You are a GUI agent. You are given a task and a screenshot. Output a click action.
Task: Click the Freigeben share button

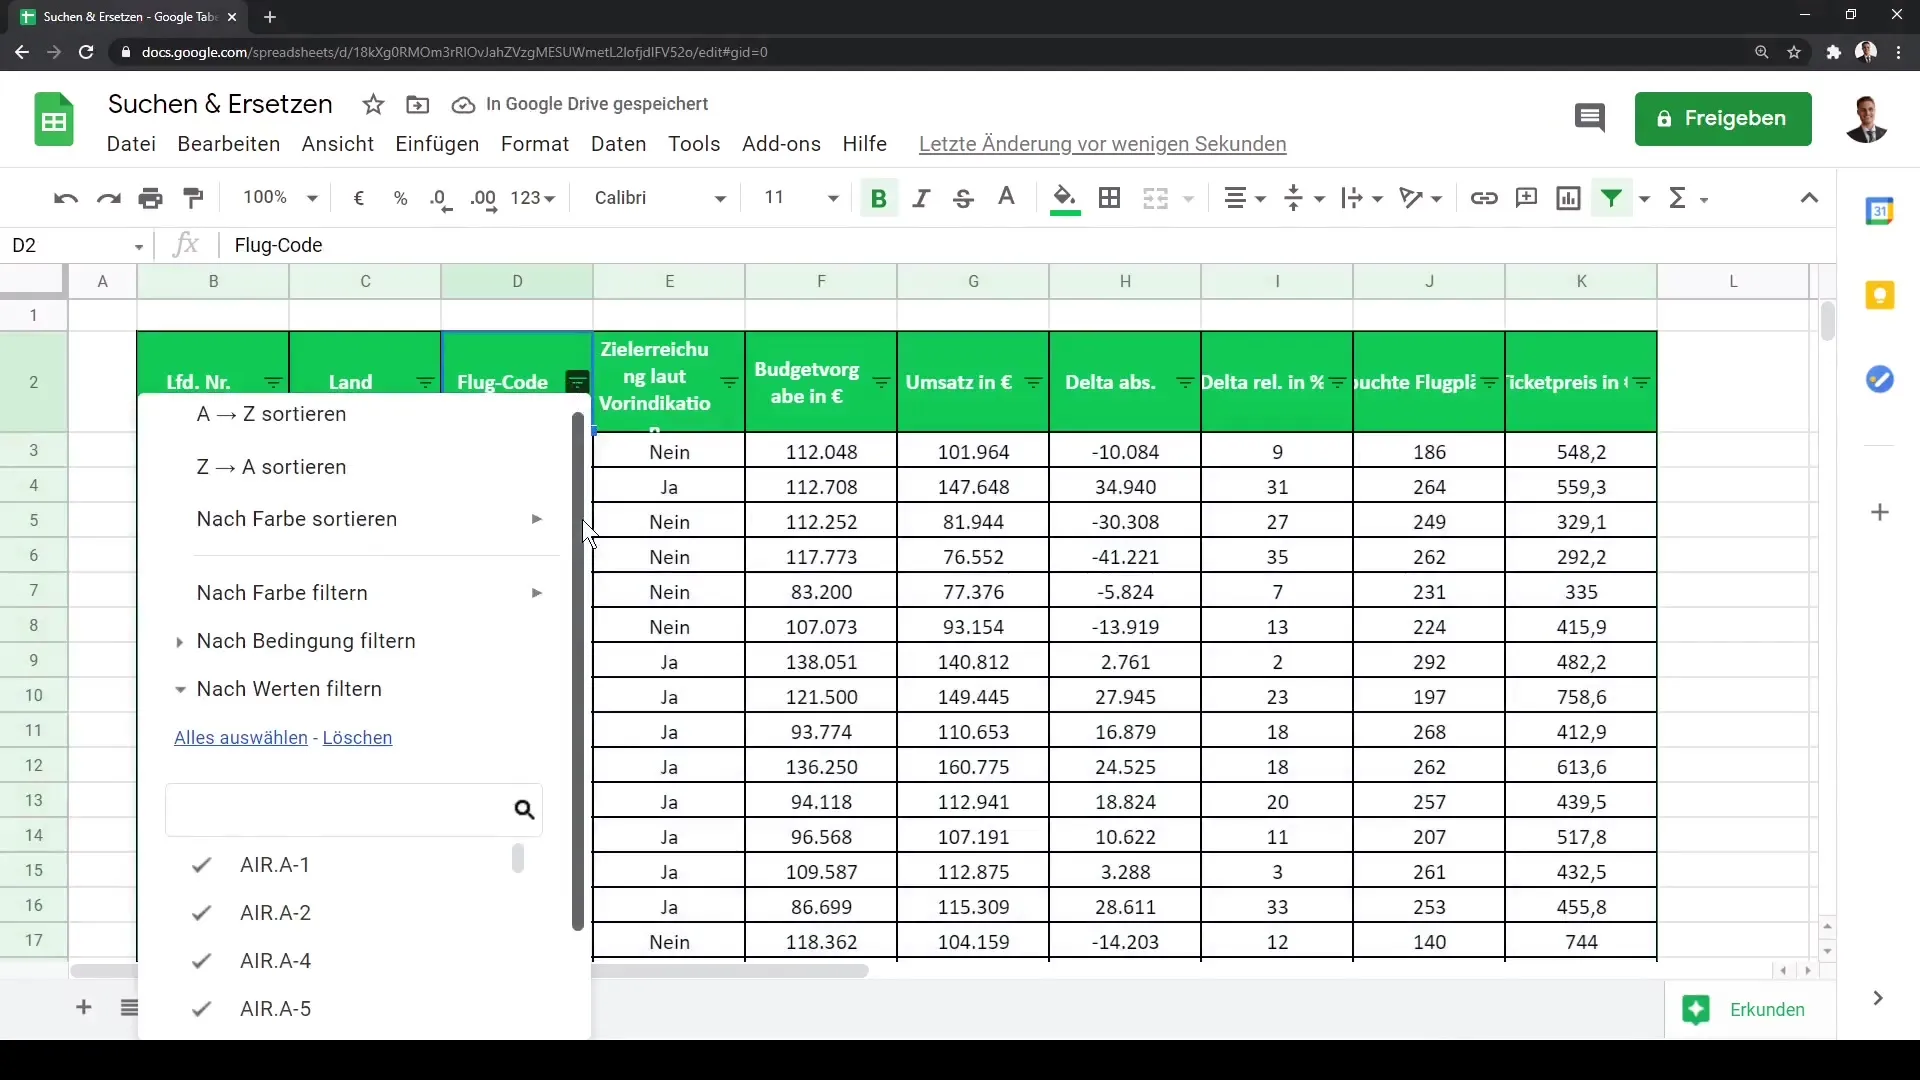pos(1723,119)
